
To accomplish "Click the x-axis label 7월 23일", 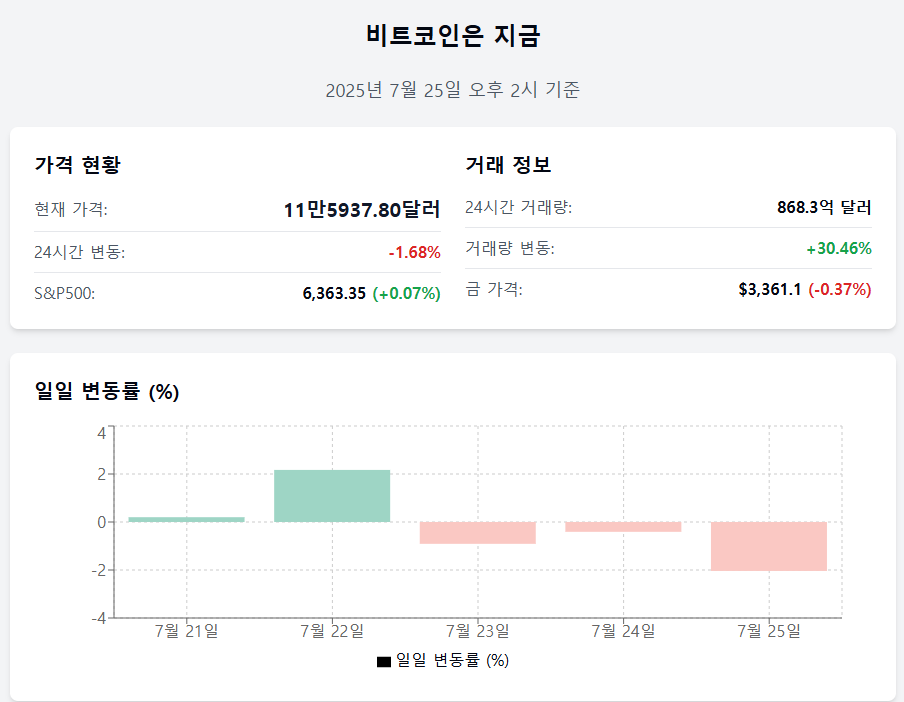I will coord(478,631).
